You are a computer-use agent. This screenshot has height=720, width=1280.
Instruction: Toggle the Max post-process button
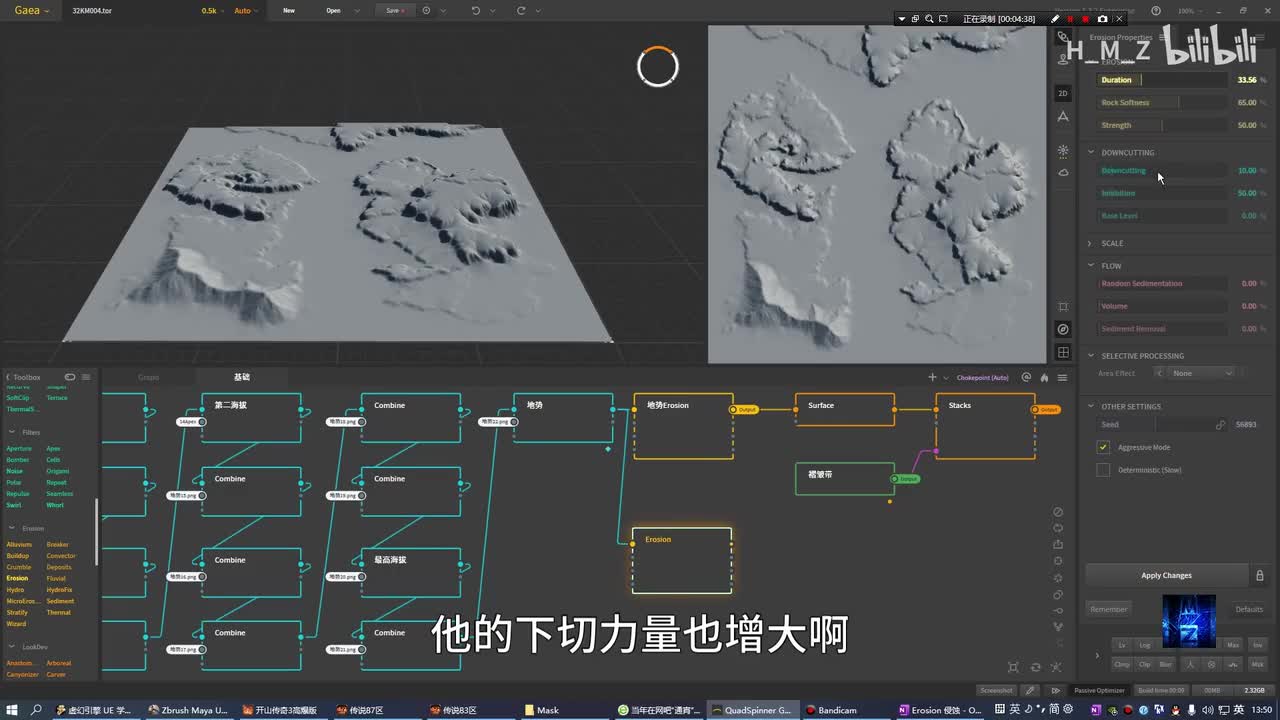(1233, 645)
